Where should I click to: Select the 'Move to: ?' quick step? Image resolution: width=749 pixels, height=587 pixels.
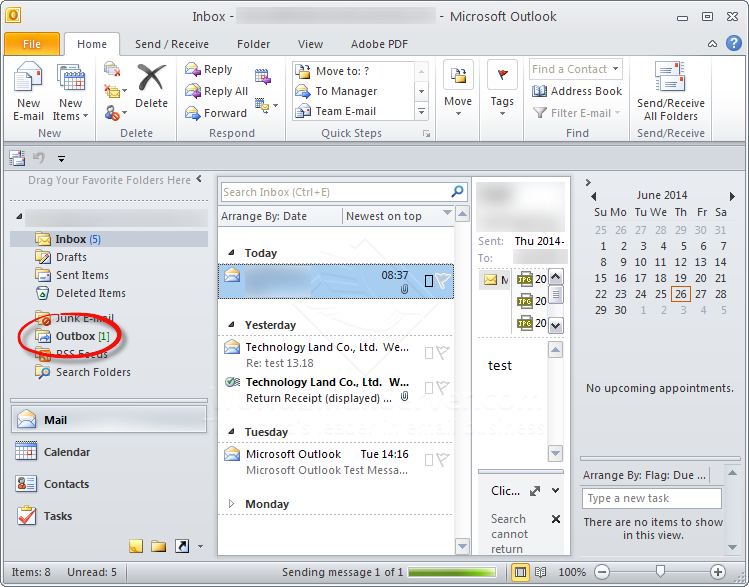(x=353, y=71)
